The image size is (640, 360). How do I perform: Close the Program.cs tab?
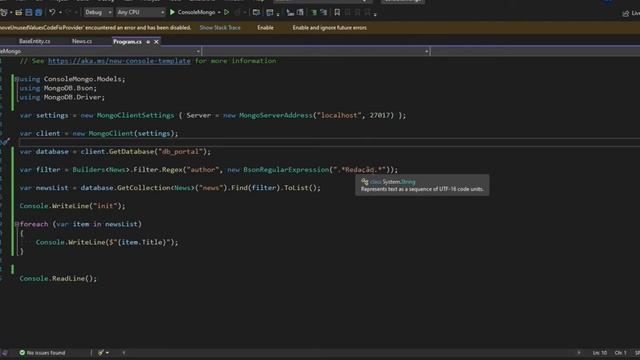156,42
